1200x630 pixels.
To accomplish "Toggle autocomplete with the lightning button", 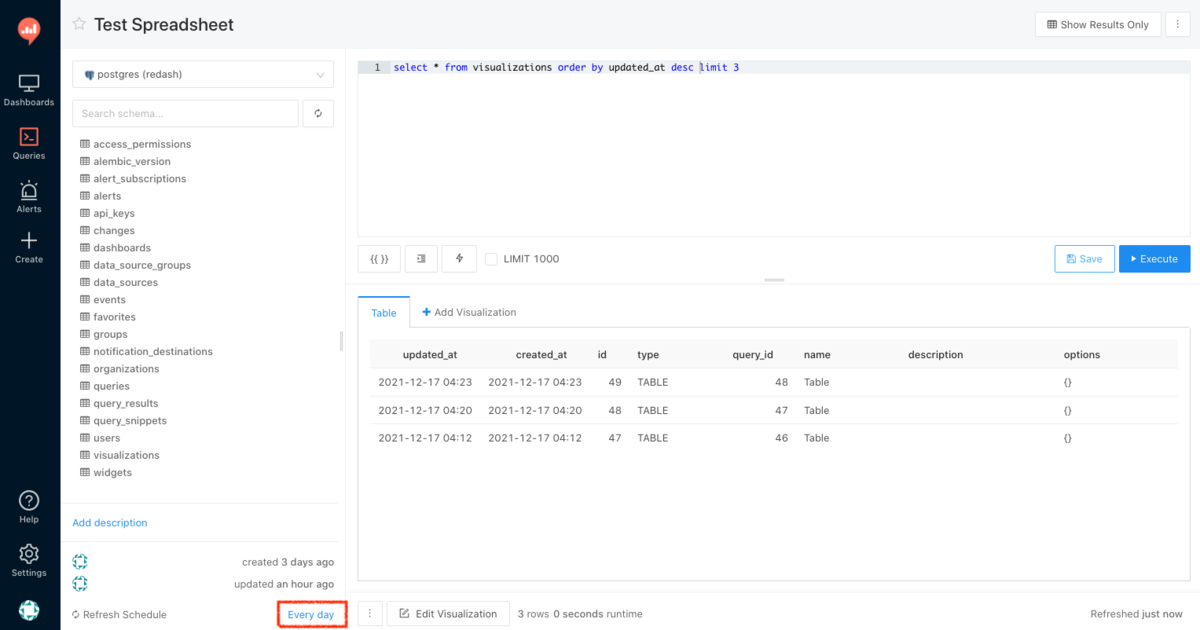I will coord(459,259).
